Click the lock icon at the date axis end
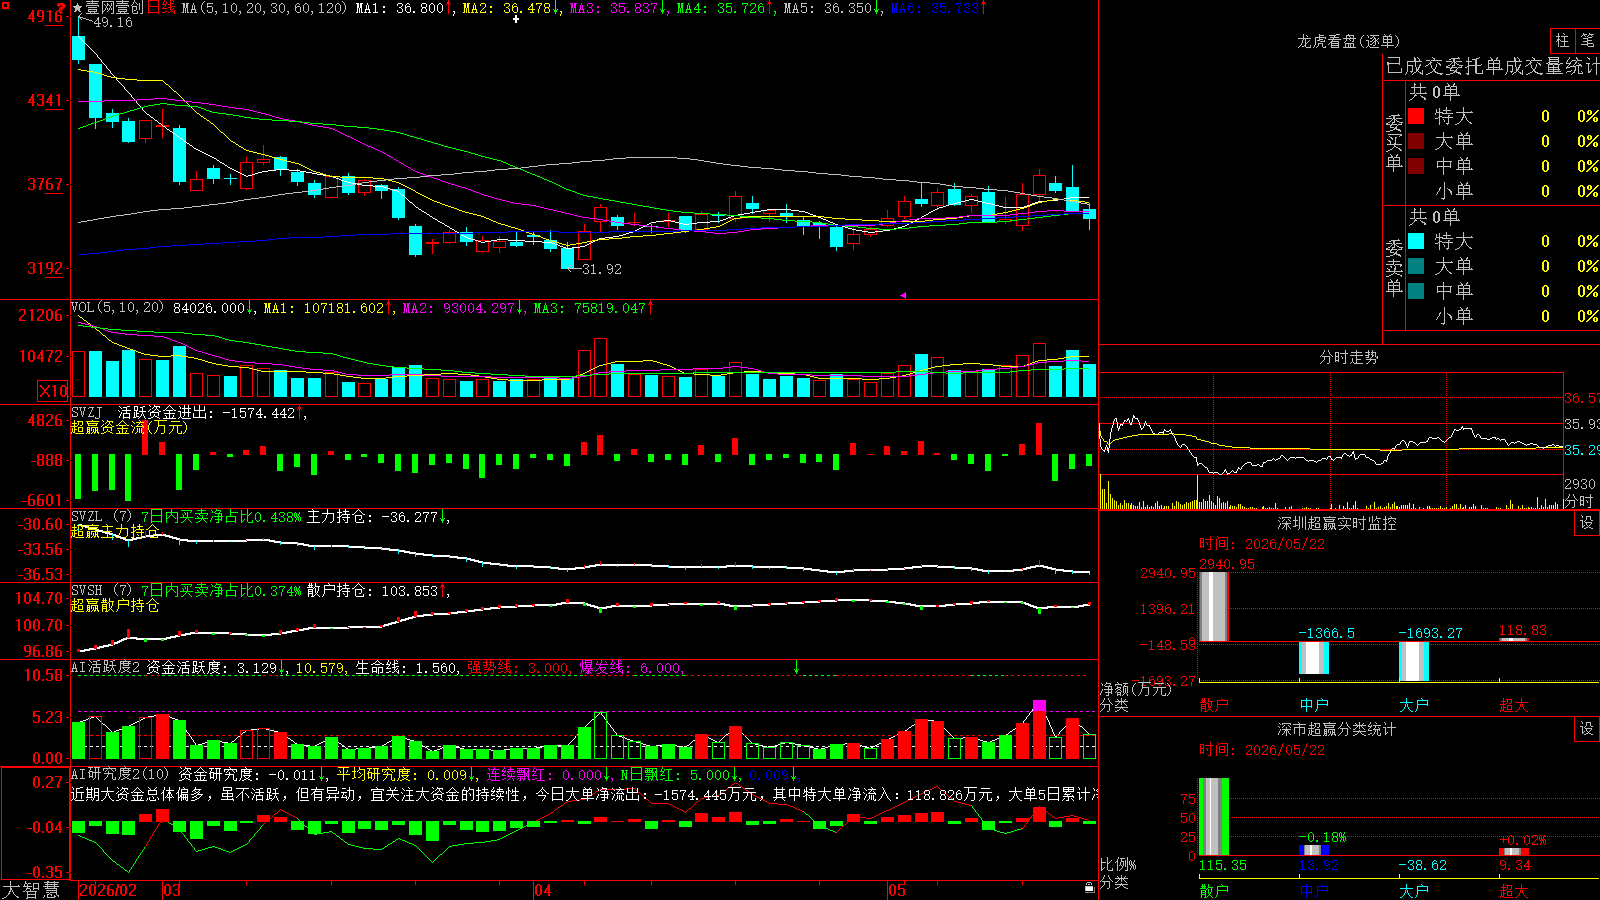The height and width of the screenshot is (900, 1600). (x=1090, y=888)
